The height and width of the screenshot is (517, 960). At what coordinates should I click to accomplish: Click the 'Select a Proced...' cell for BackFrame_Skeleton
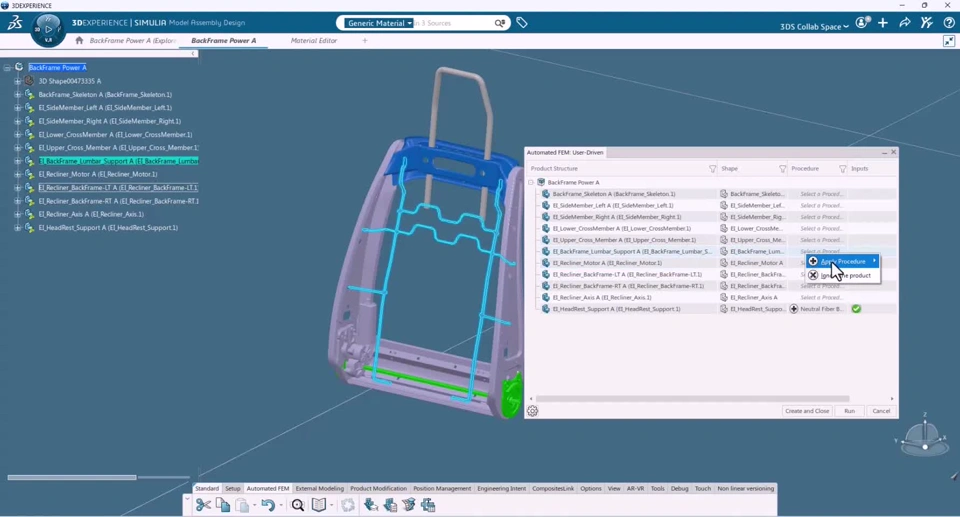tap(821, 194)
